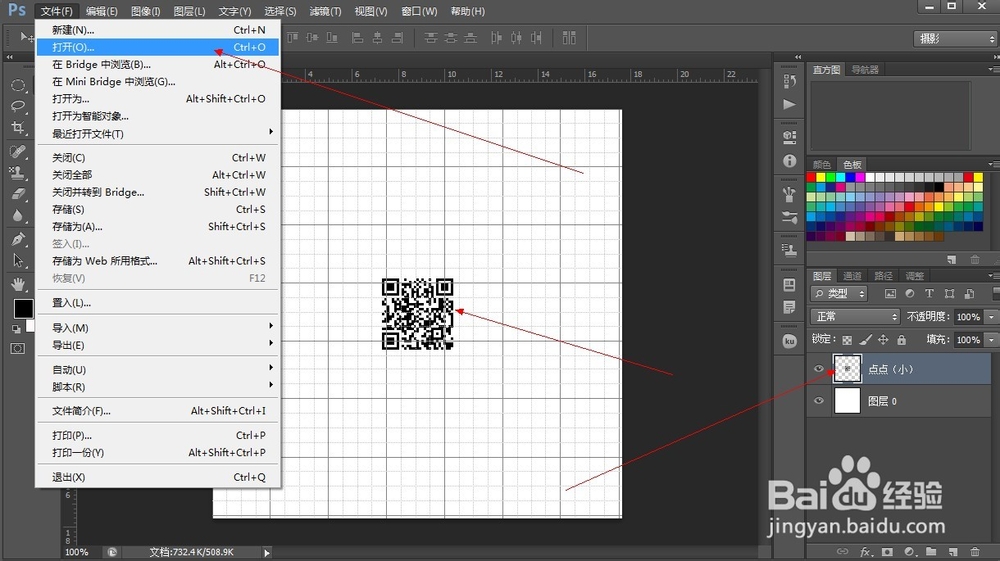Choose 新建(N)... menu item

coord(158,30)
